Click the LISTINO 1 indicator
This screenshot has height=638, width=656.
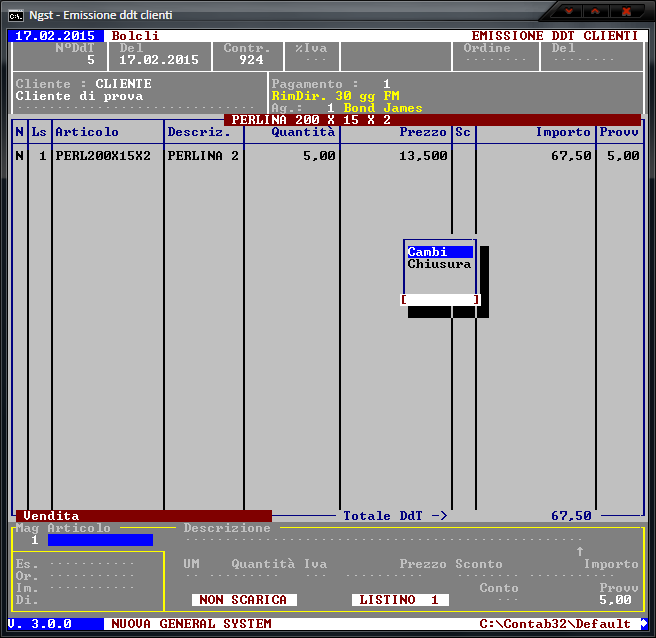[x=399, y=600]
